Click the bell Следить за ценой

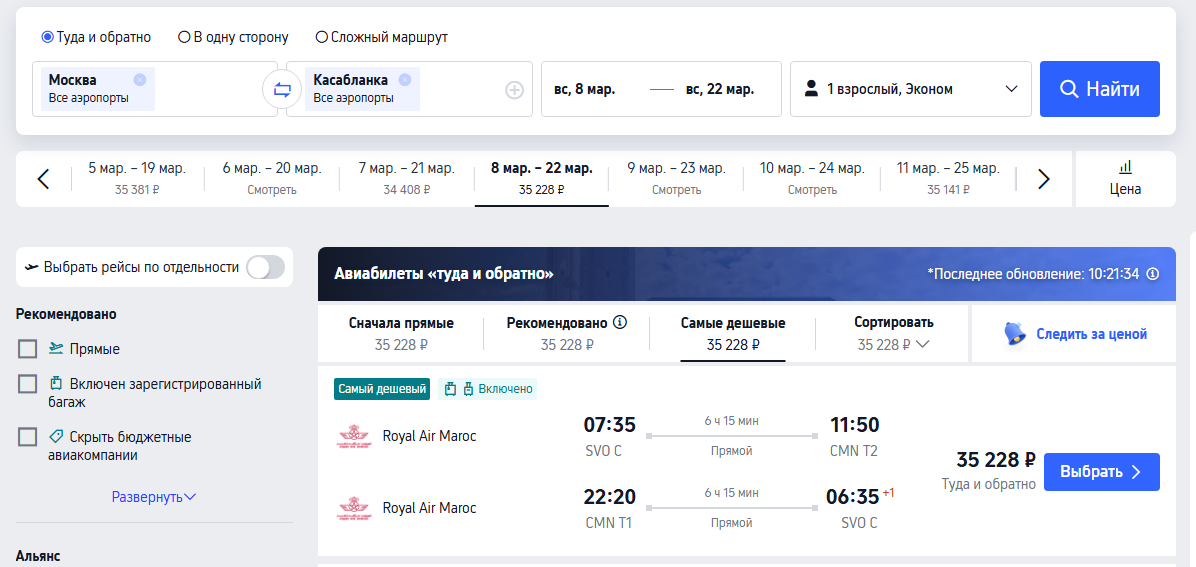[1075, 333]
